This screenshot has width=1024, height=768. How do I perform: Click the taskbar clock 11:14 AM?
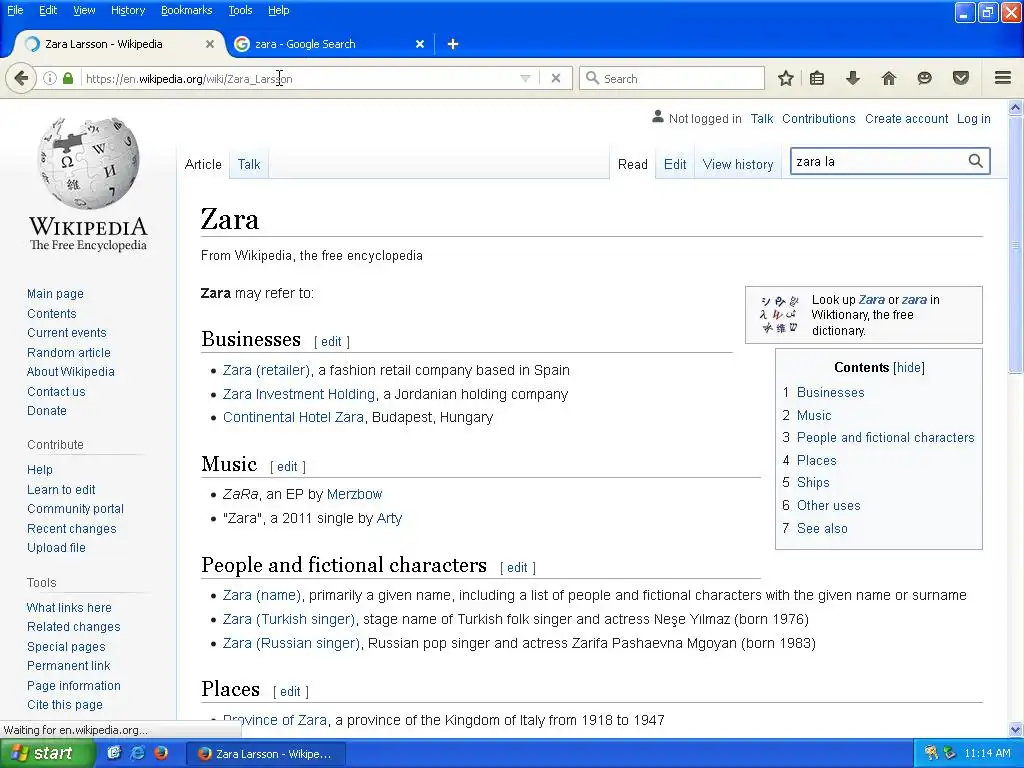[x=987, y=754]
